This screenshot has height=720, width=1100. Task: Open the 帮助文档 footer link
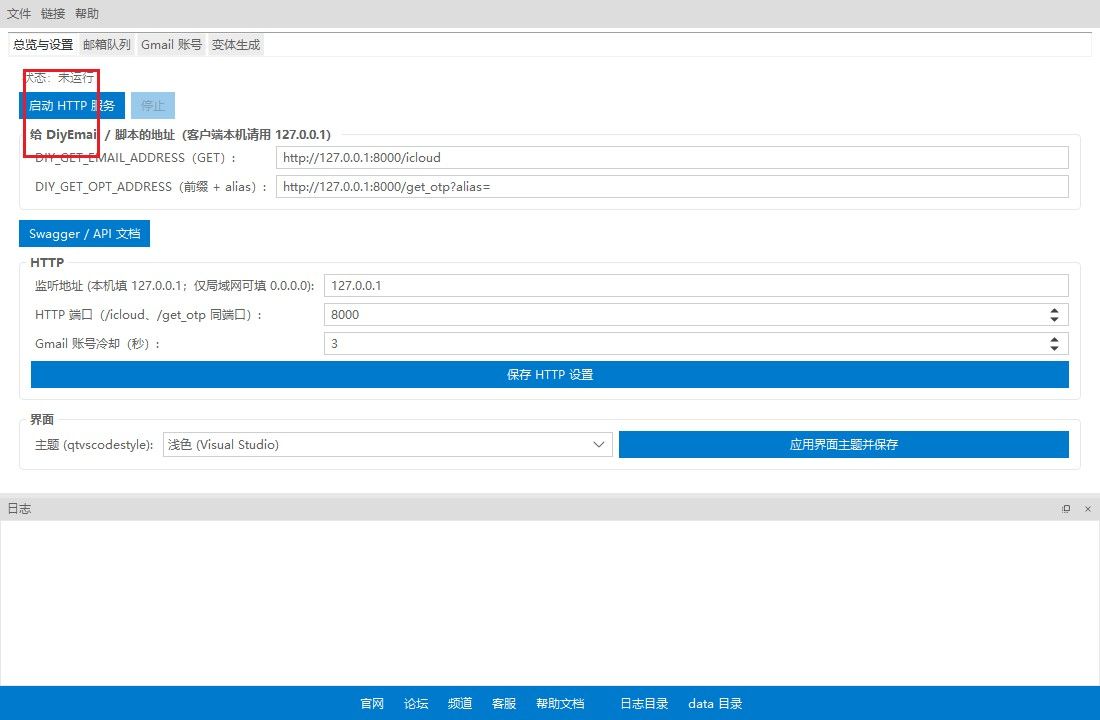click(560, 703)
